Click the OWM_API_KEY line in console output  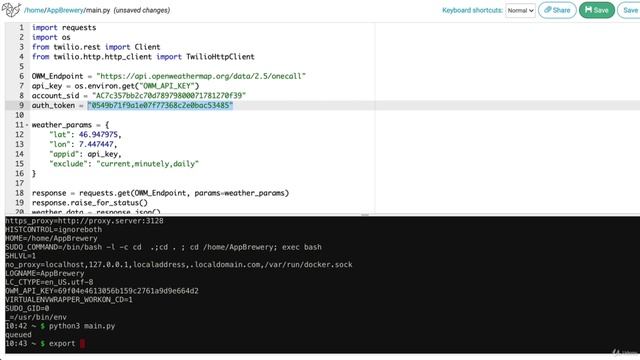tap(102, 291)
